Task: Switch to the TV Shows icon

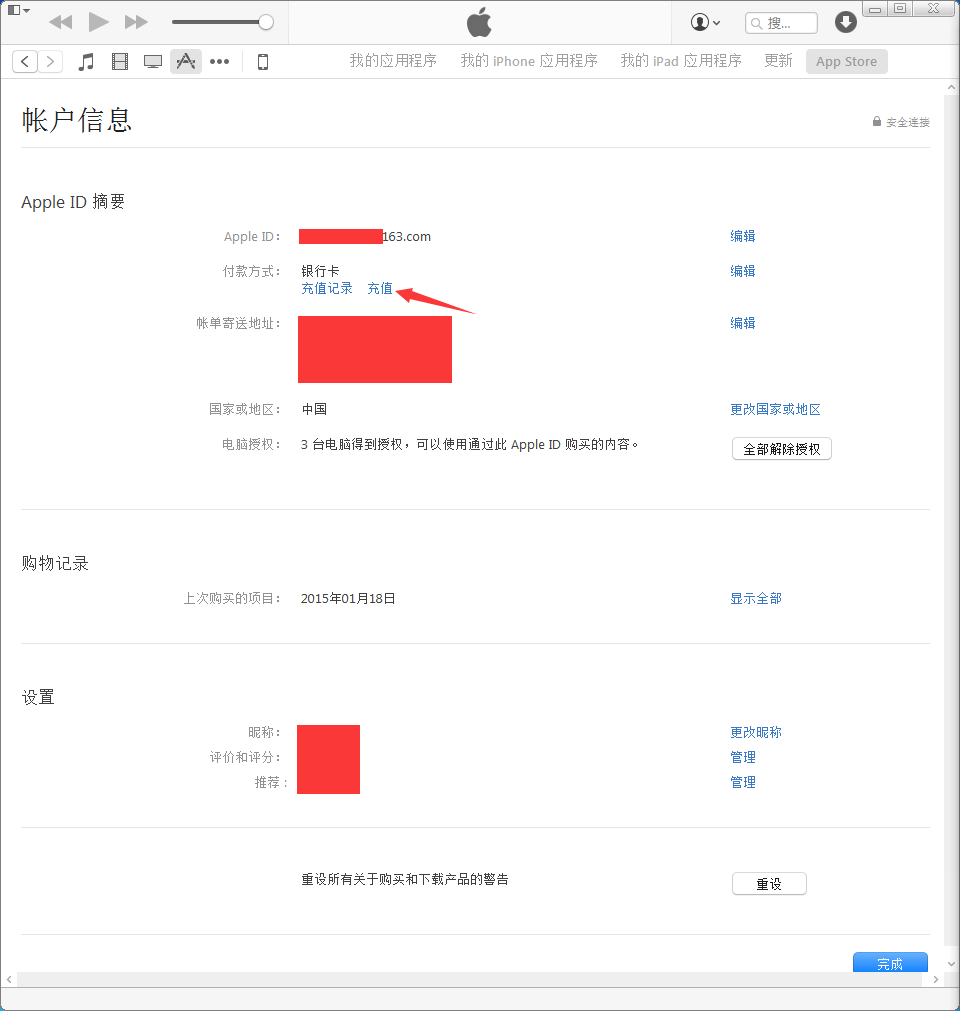Action: click(153, 62)
